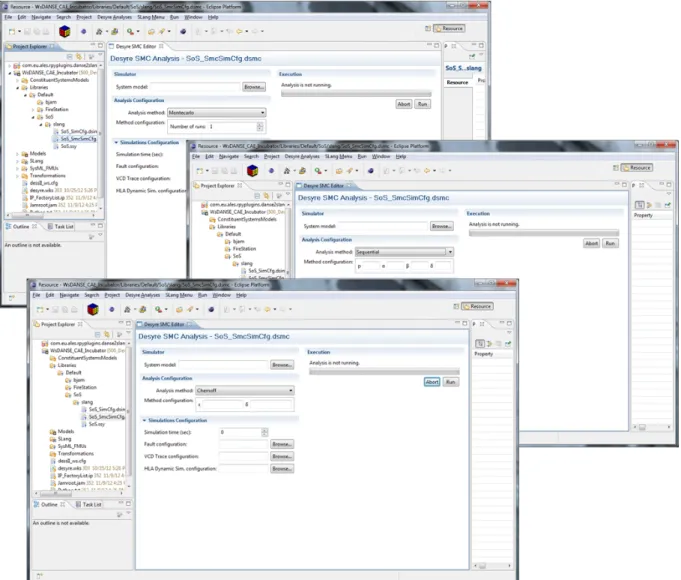Click the colorful cube icon in the top-left window toolbar

[65, 31]
